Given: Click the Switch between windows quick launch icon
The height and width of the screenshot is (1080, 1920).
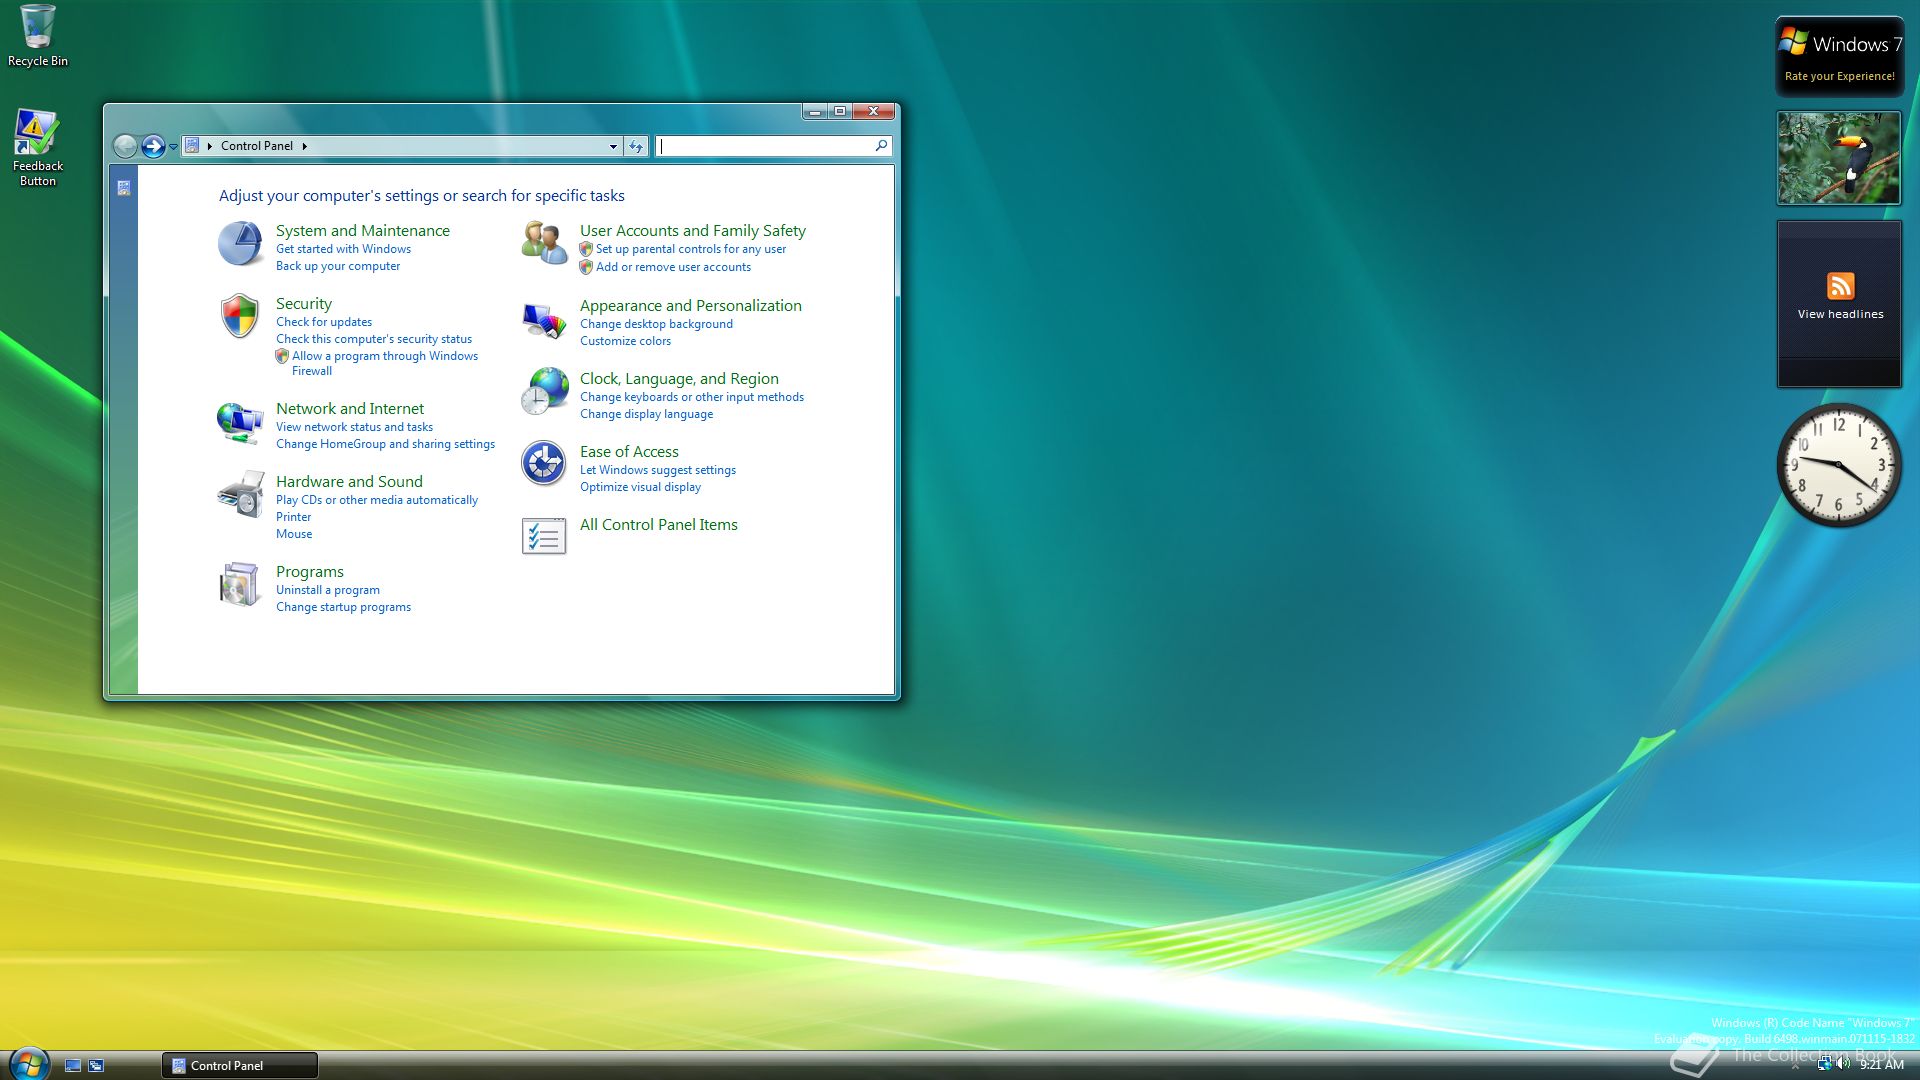Looking at the screenshot, I should (96, 1066).
